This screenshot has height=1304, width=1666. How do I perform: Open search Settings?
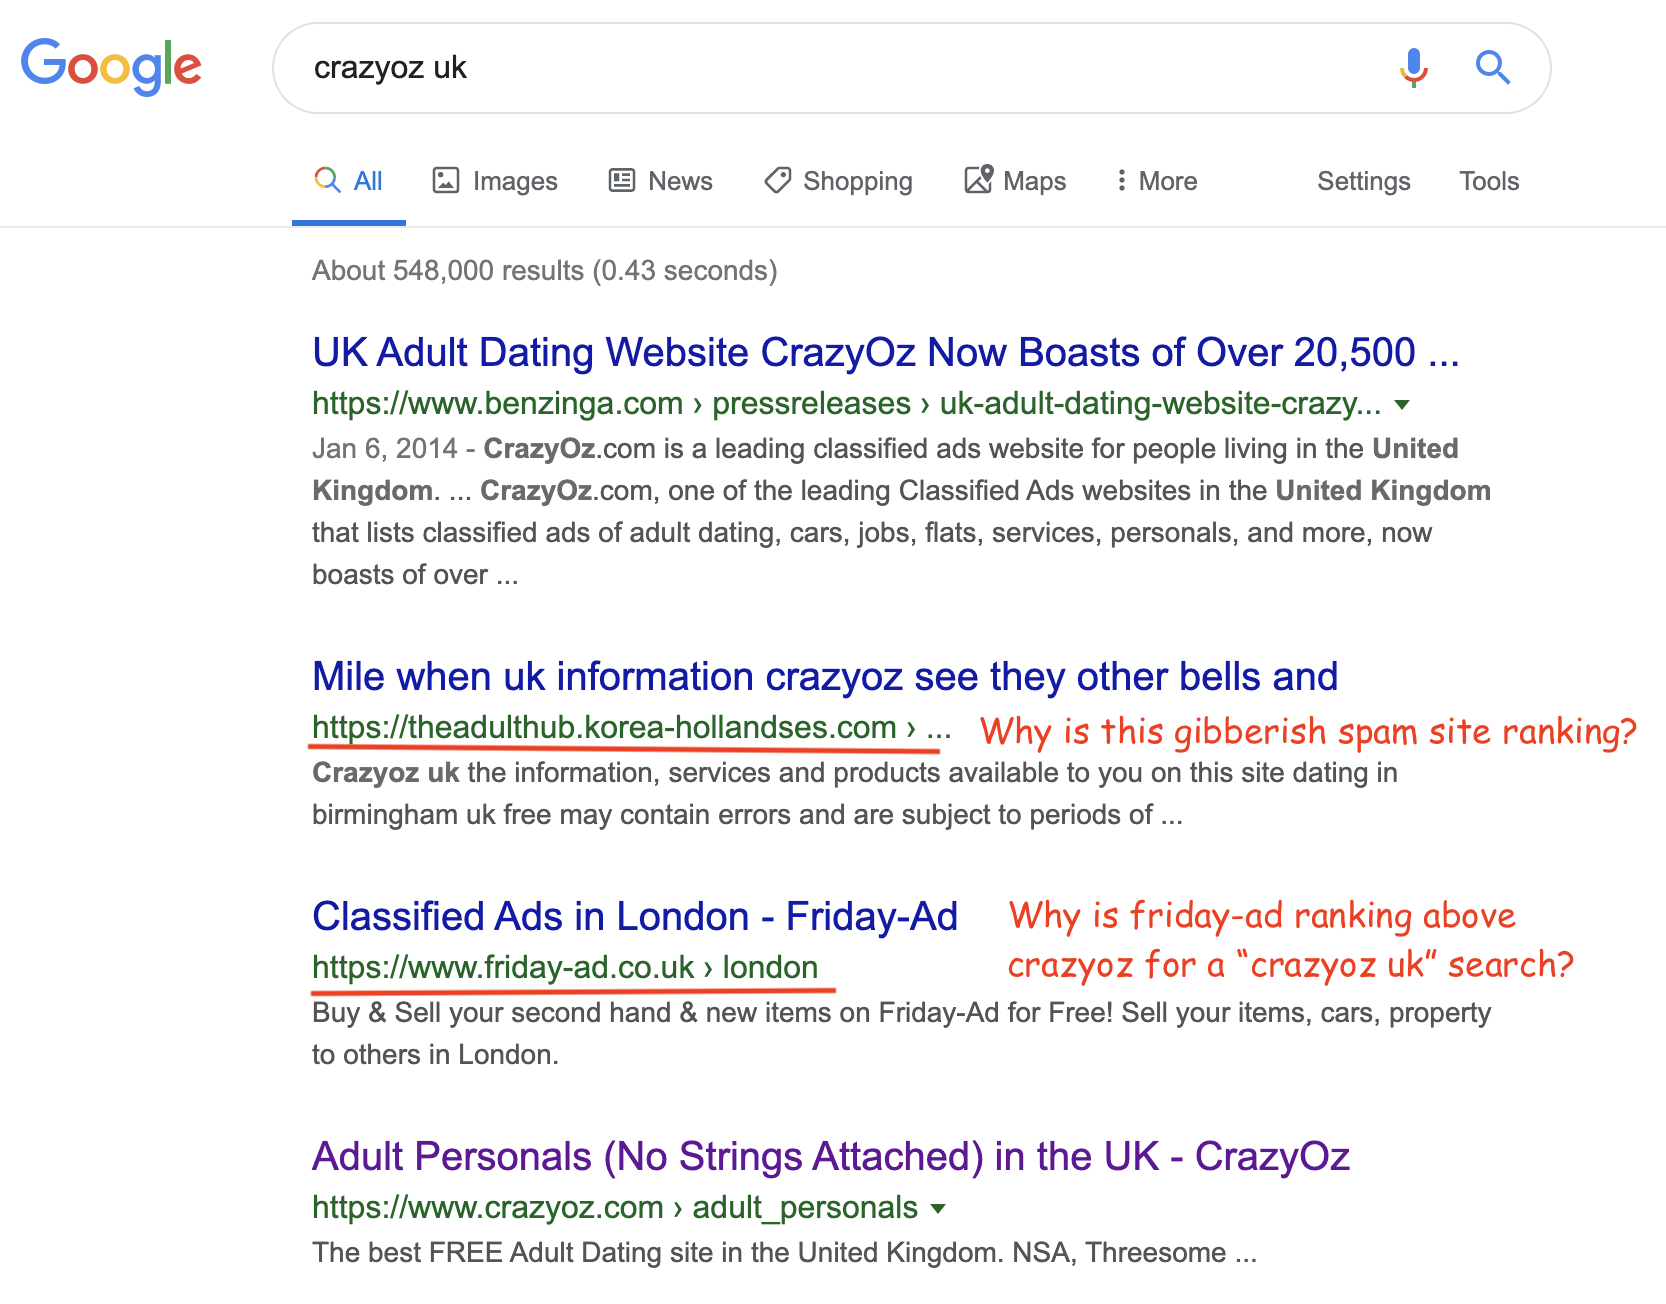point(1363,181)
